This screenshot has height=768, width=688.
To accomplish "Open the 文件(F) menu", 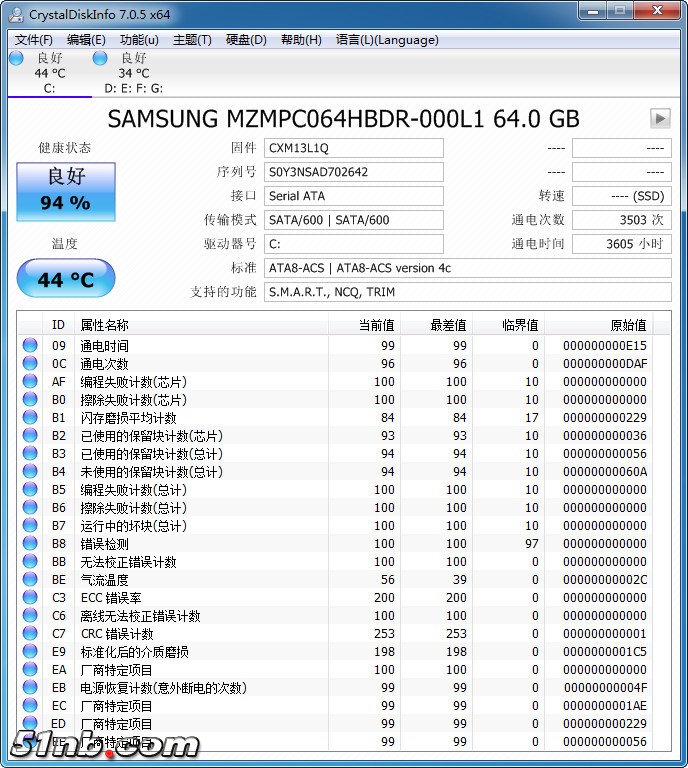I will pyautogui.click(x=34, y=40).
